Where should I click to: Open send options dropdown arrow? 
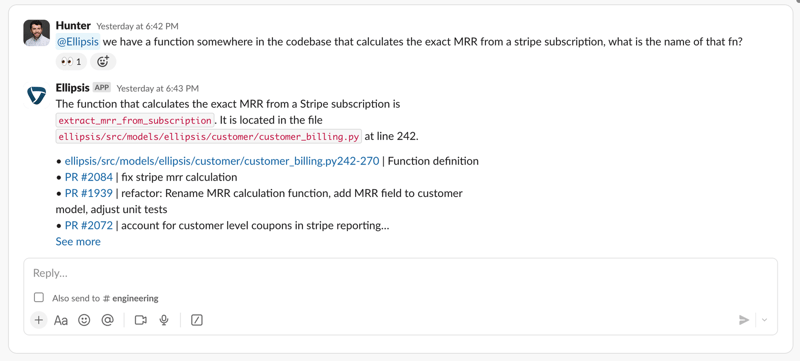coord(764,320)
